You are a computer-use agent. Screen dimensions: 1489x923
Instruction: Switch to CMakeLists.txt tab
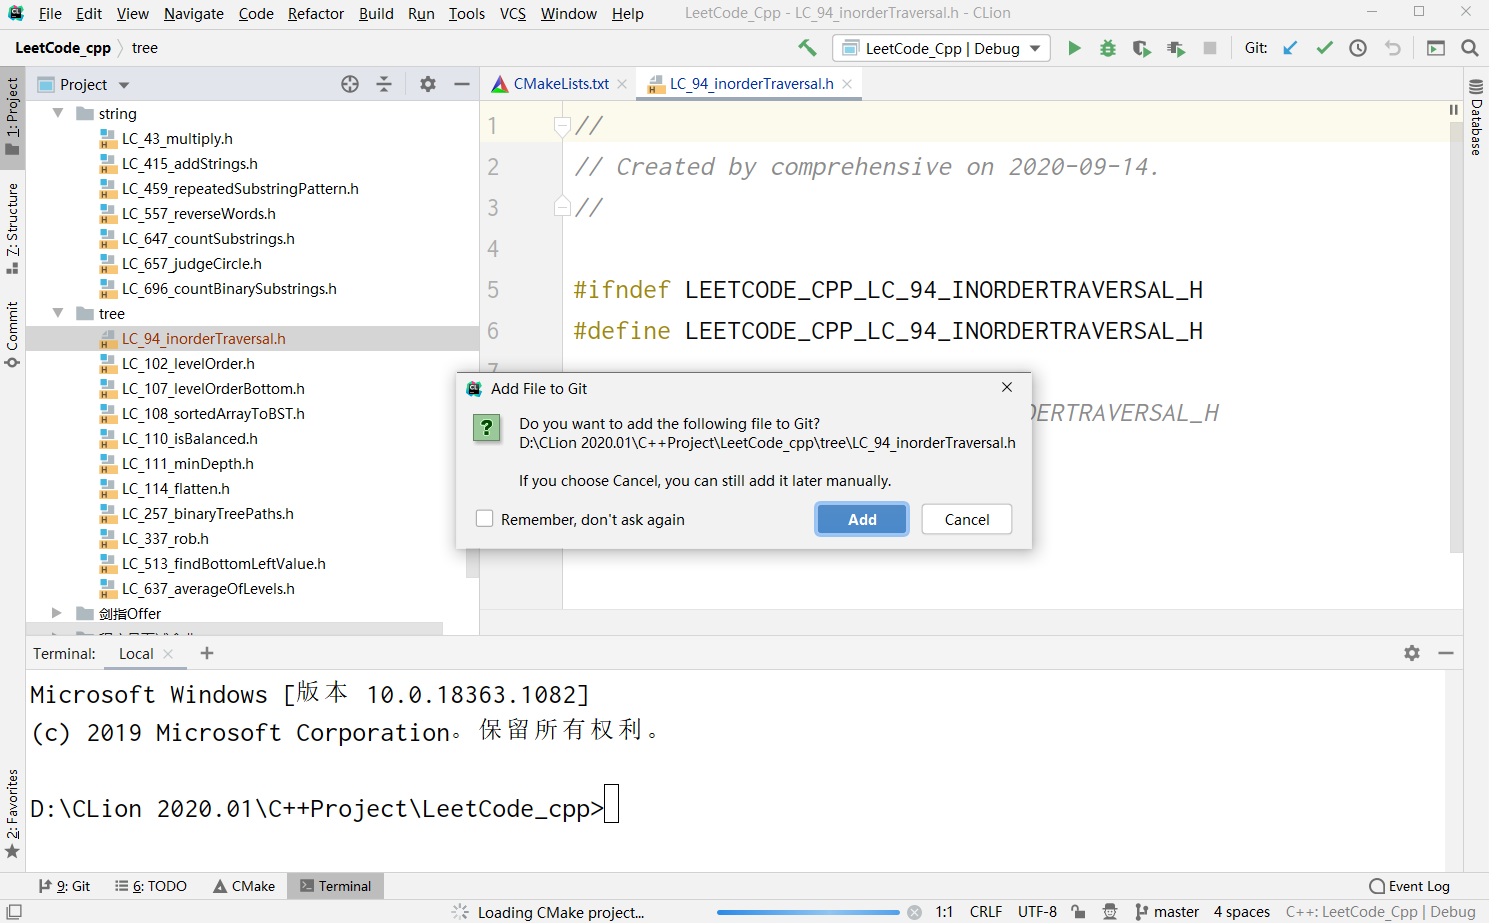pyautogui.click(x=560, y=84)
